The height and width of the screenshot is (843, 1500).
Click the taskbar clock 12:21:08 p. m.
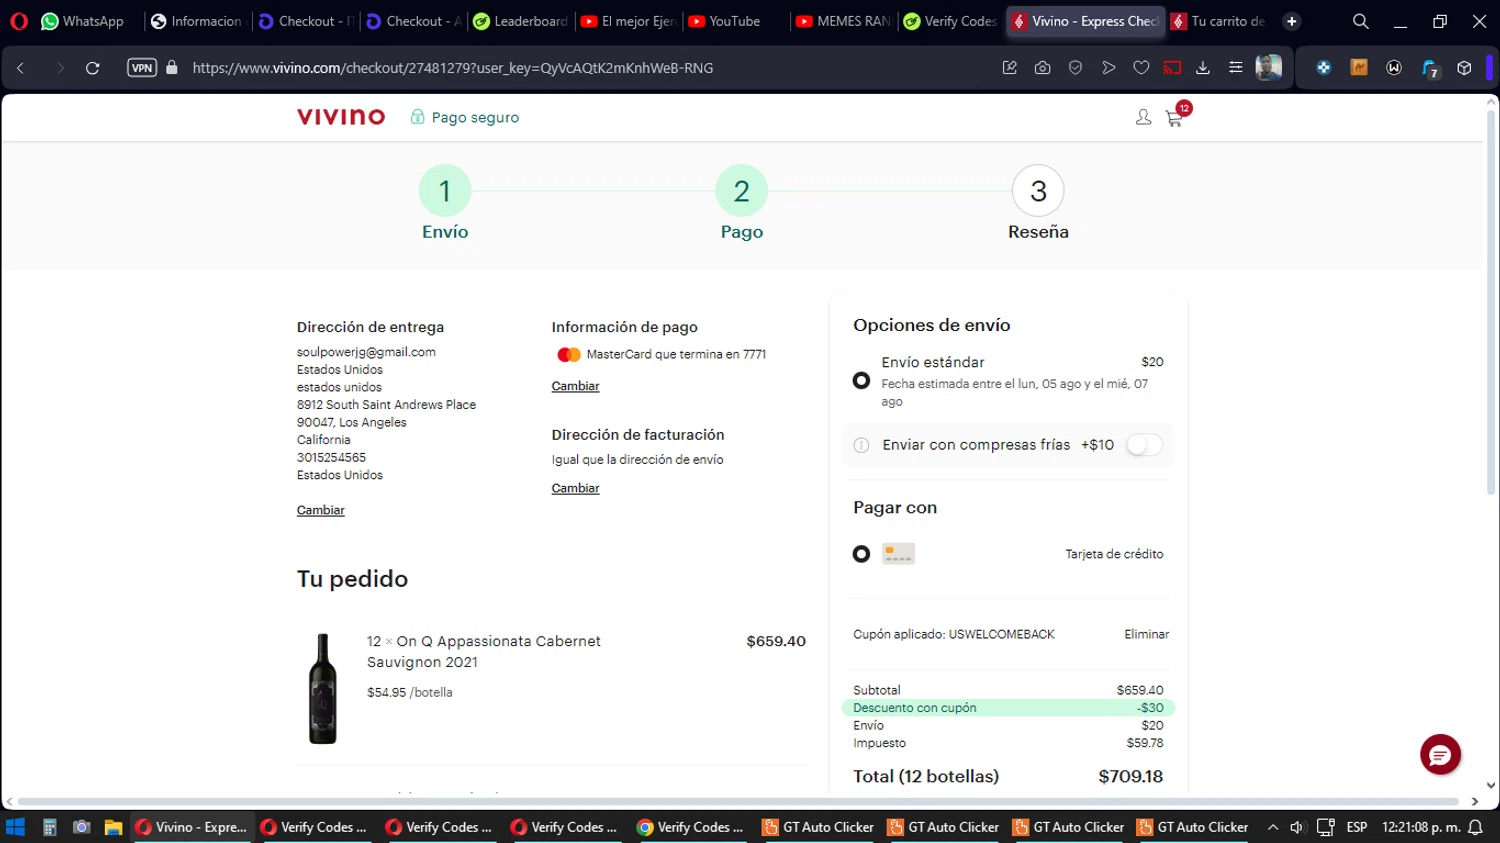[1420, 827]
